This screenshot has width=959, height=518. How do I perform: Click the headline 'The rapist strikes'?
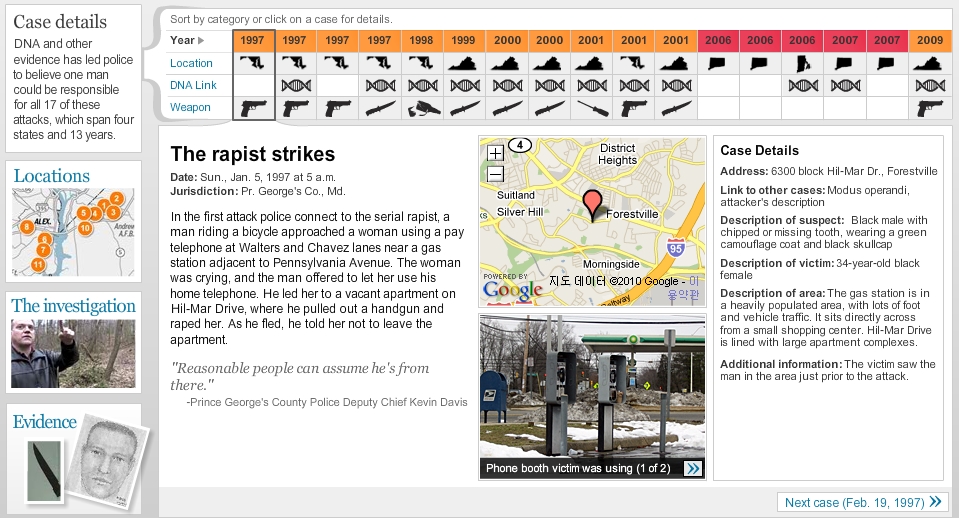pos(253,154)
